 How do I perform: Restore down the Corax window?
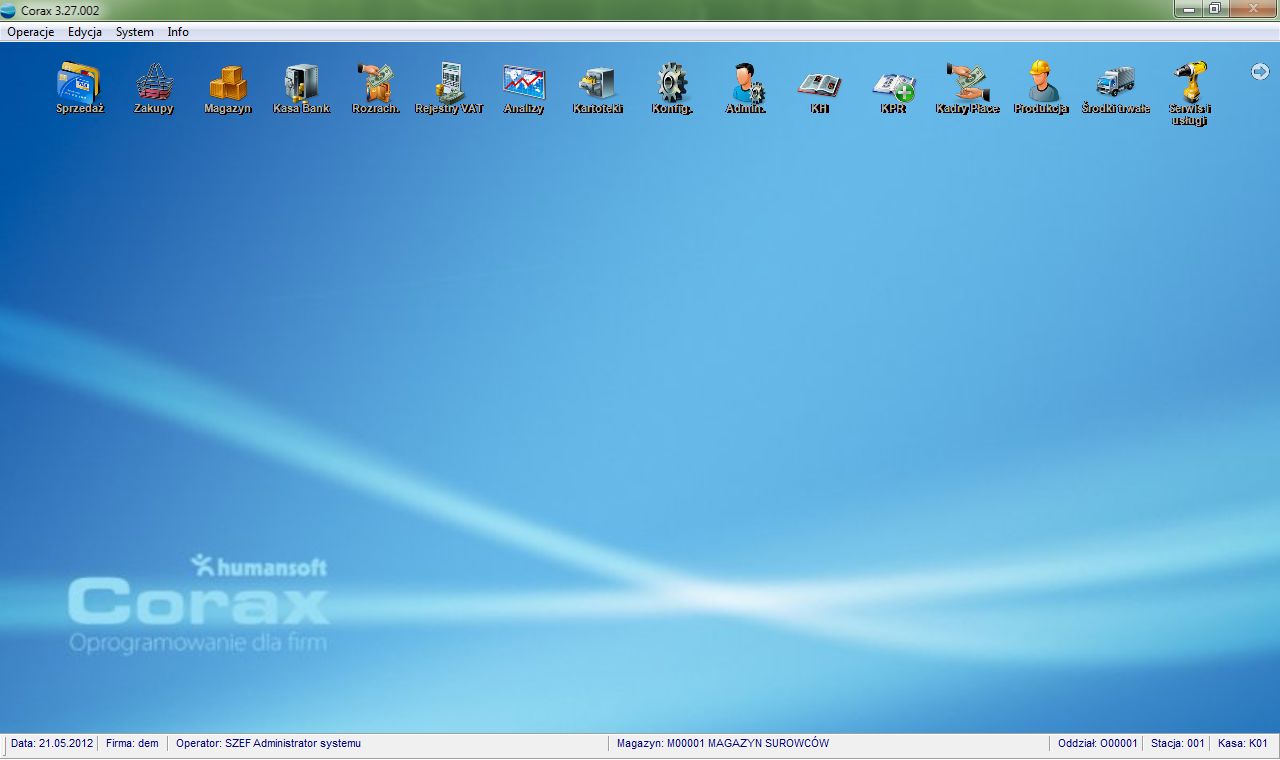[x=1214, y=8]
